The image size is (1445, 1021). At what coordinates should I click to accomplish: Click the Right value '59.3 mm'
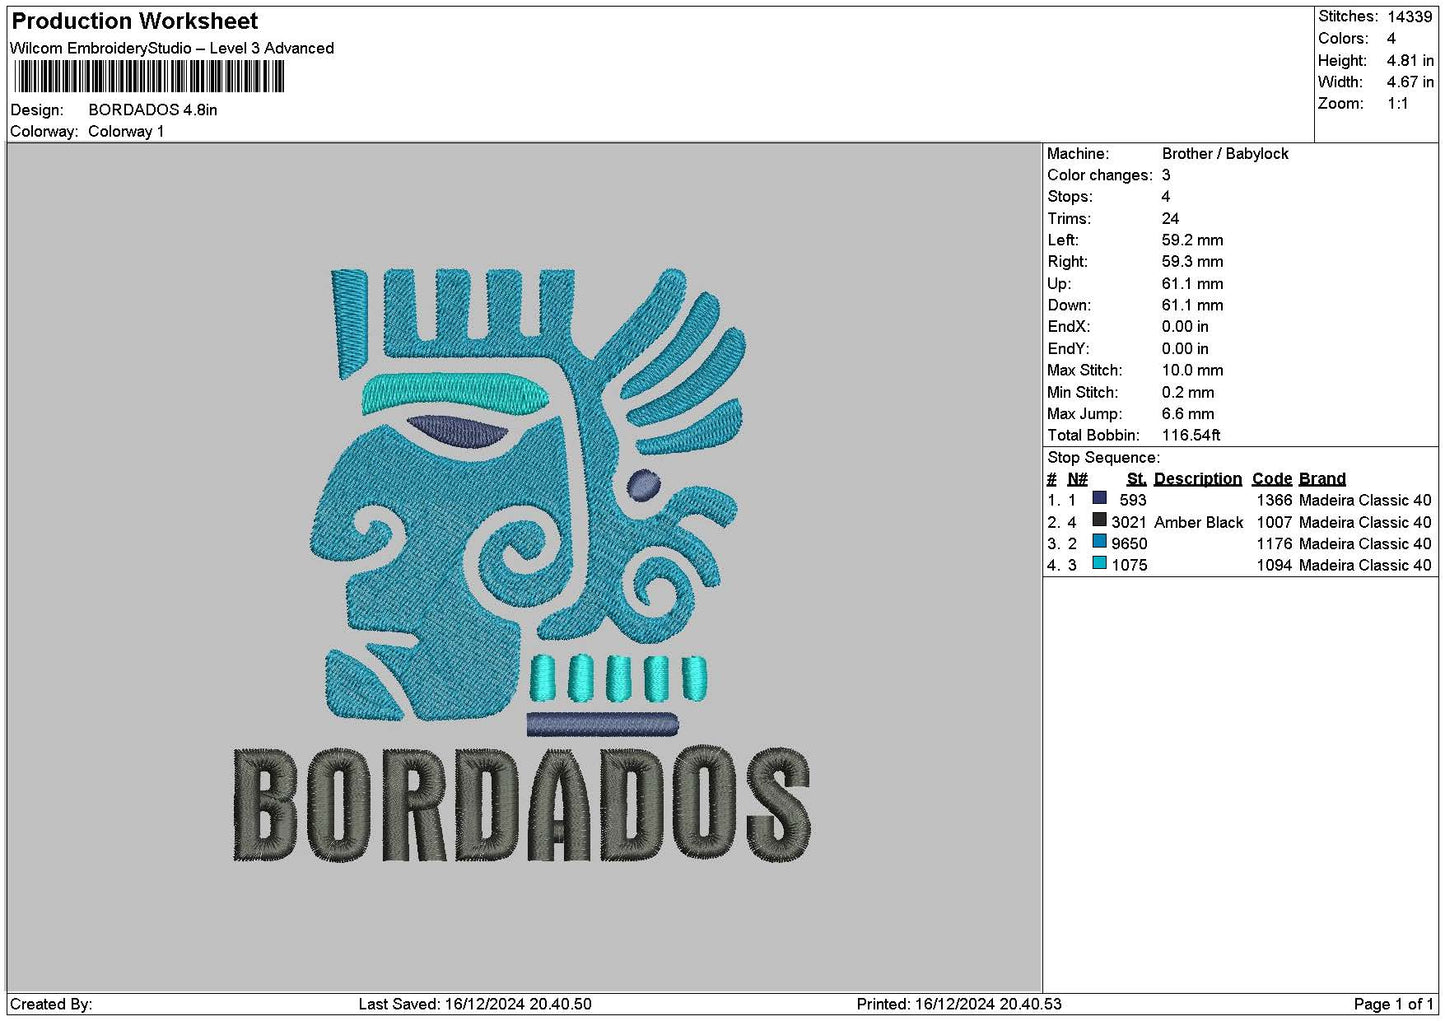pos(1192,262)
